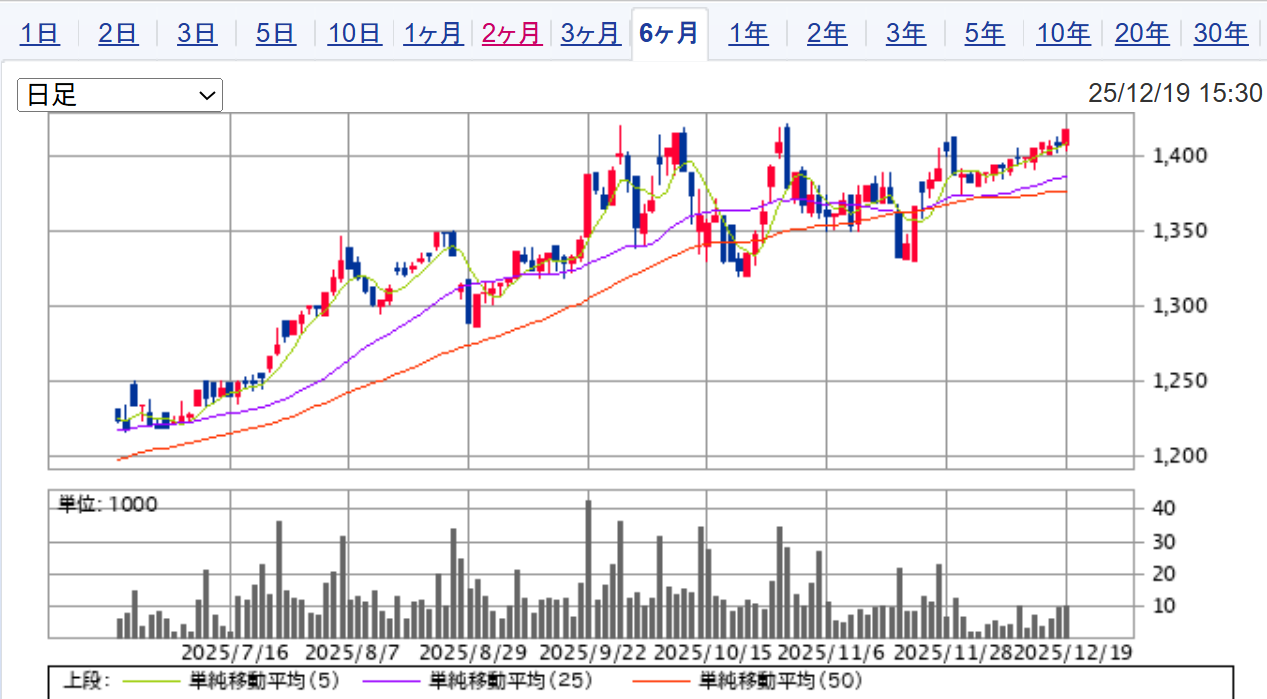Click the highest volume bar near 2025/9/22
The width and height of the screenshot is (1267, 699).
pos(588,570)
